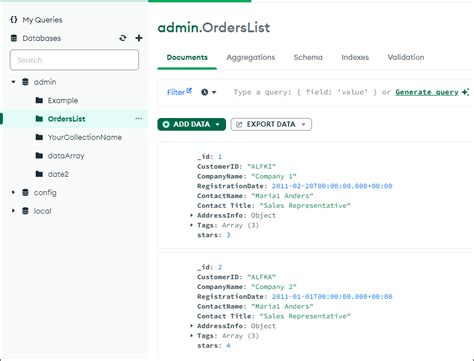The width and height of the screenshot is (474, 361).
Task: Switch to the Aggregations tab
Action: click(251, 57)
